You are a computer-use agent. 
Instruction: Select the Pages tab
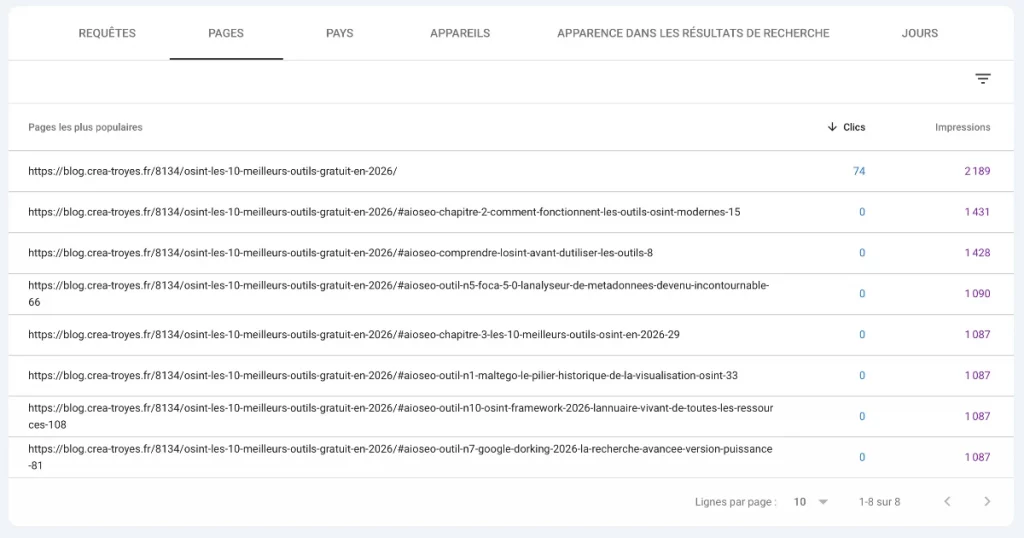[226, 33]
